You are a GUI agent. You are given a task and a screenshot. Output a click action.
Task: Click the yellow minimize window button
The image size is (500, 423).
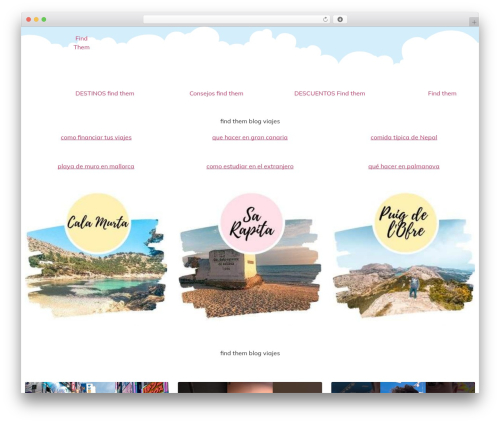[36, 20]
